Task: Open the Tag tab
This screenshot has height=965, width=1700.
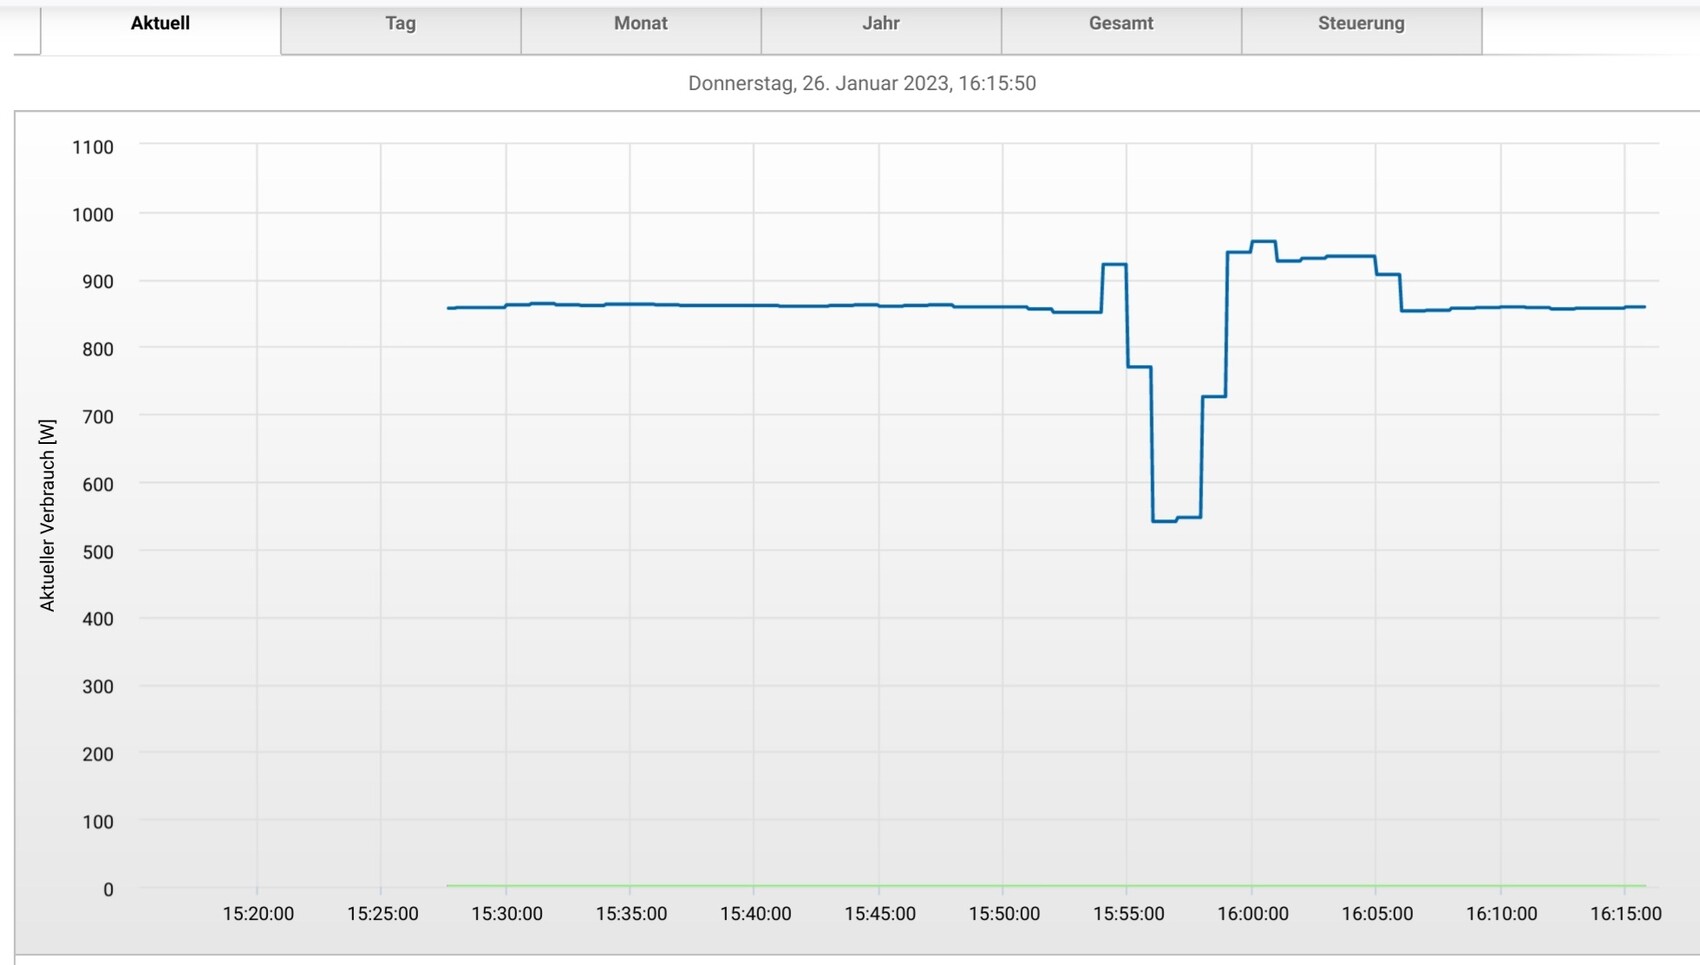Action: pos(400,24)
